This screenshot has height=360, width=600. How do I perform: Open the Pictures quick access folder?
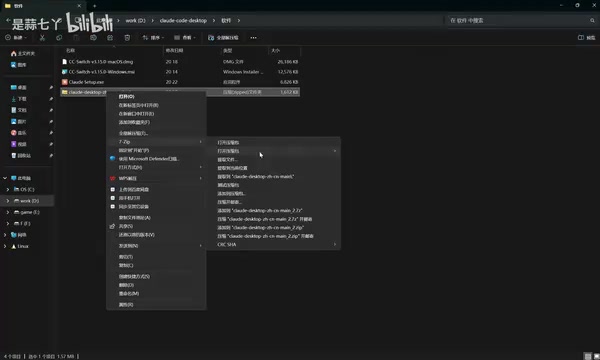click(19, 122)
